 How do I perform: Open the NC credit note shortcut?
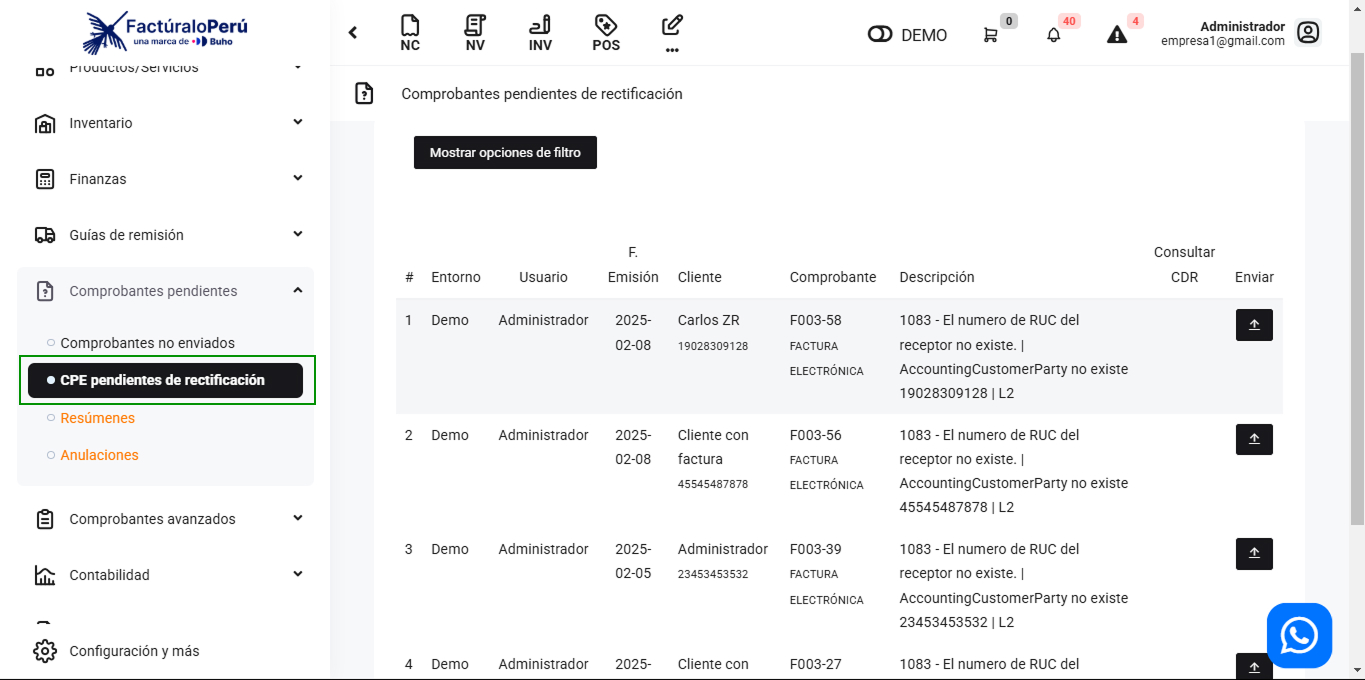click(410, 33)
